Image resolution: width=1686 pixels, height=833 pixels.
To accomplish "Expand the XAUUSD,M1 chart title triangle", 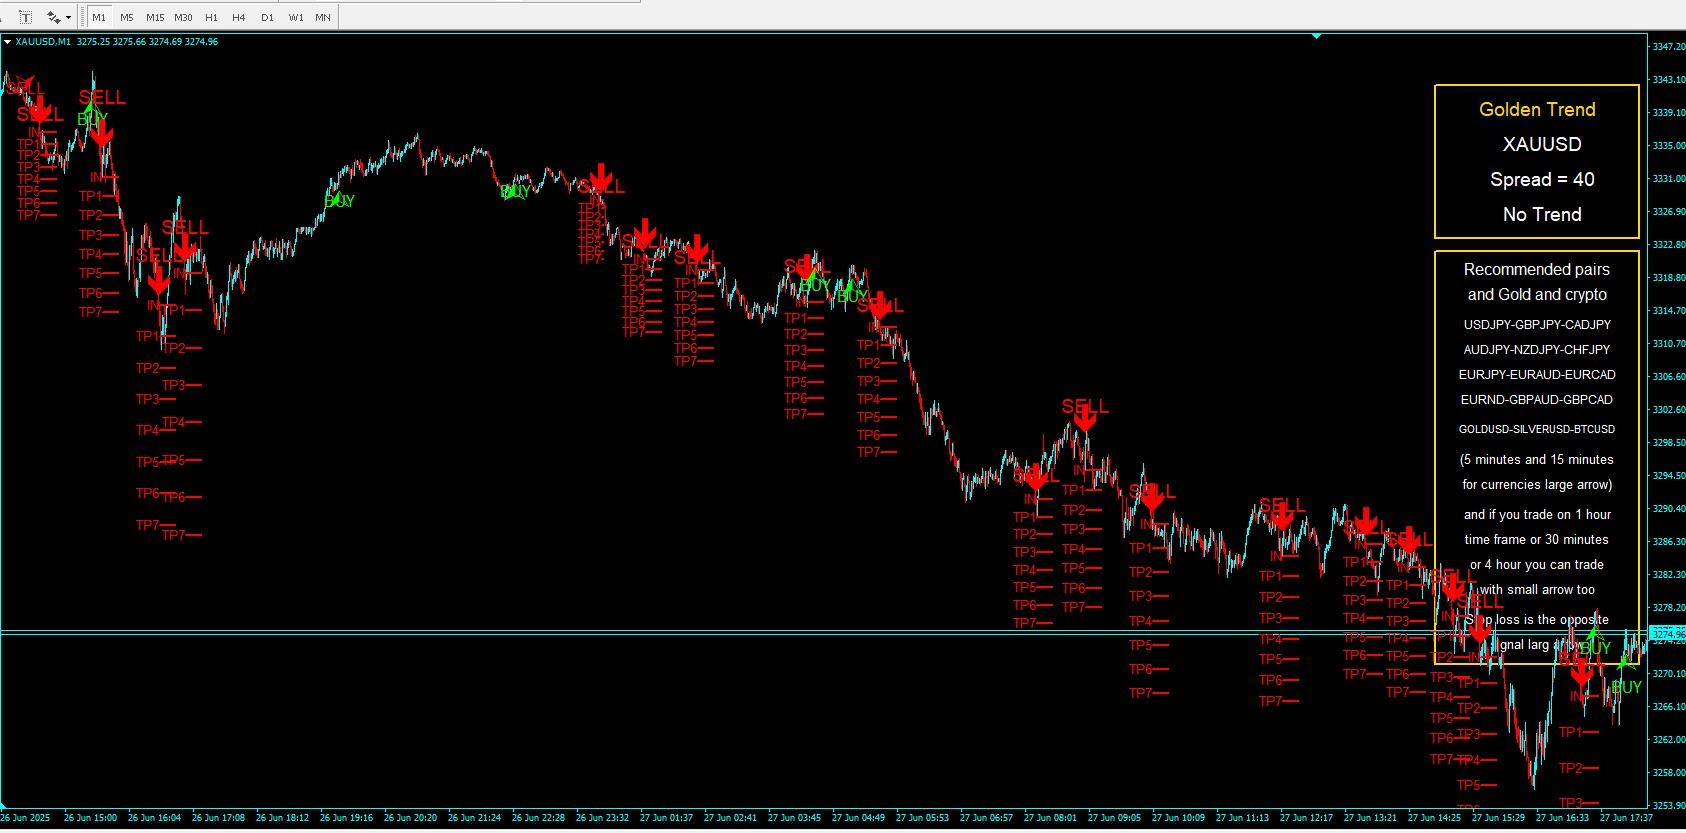I will (7, 42).
